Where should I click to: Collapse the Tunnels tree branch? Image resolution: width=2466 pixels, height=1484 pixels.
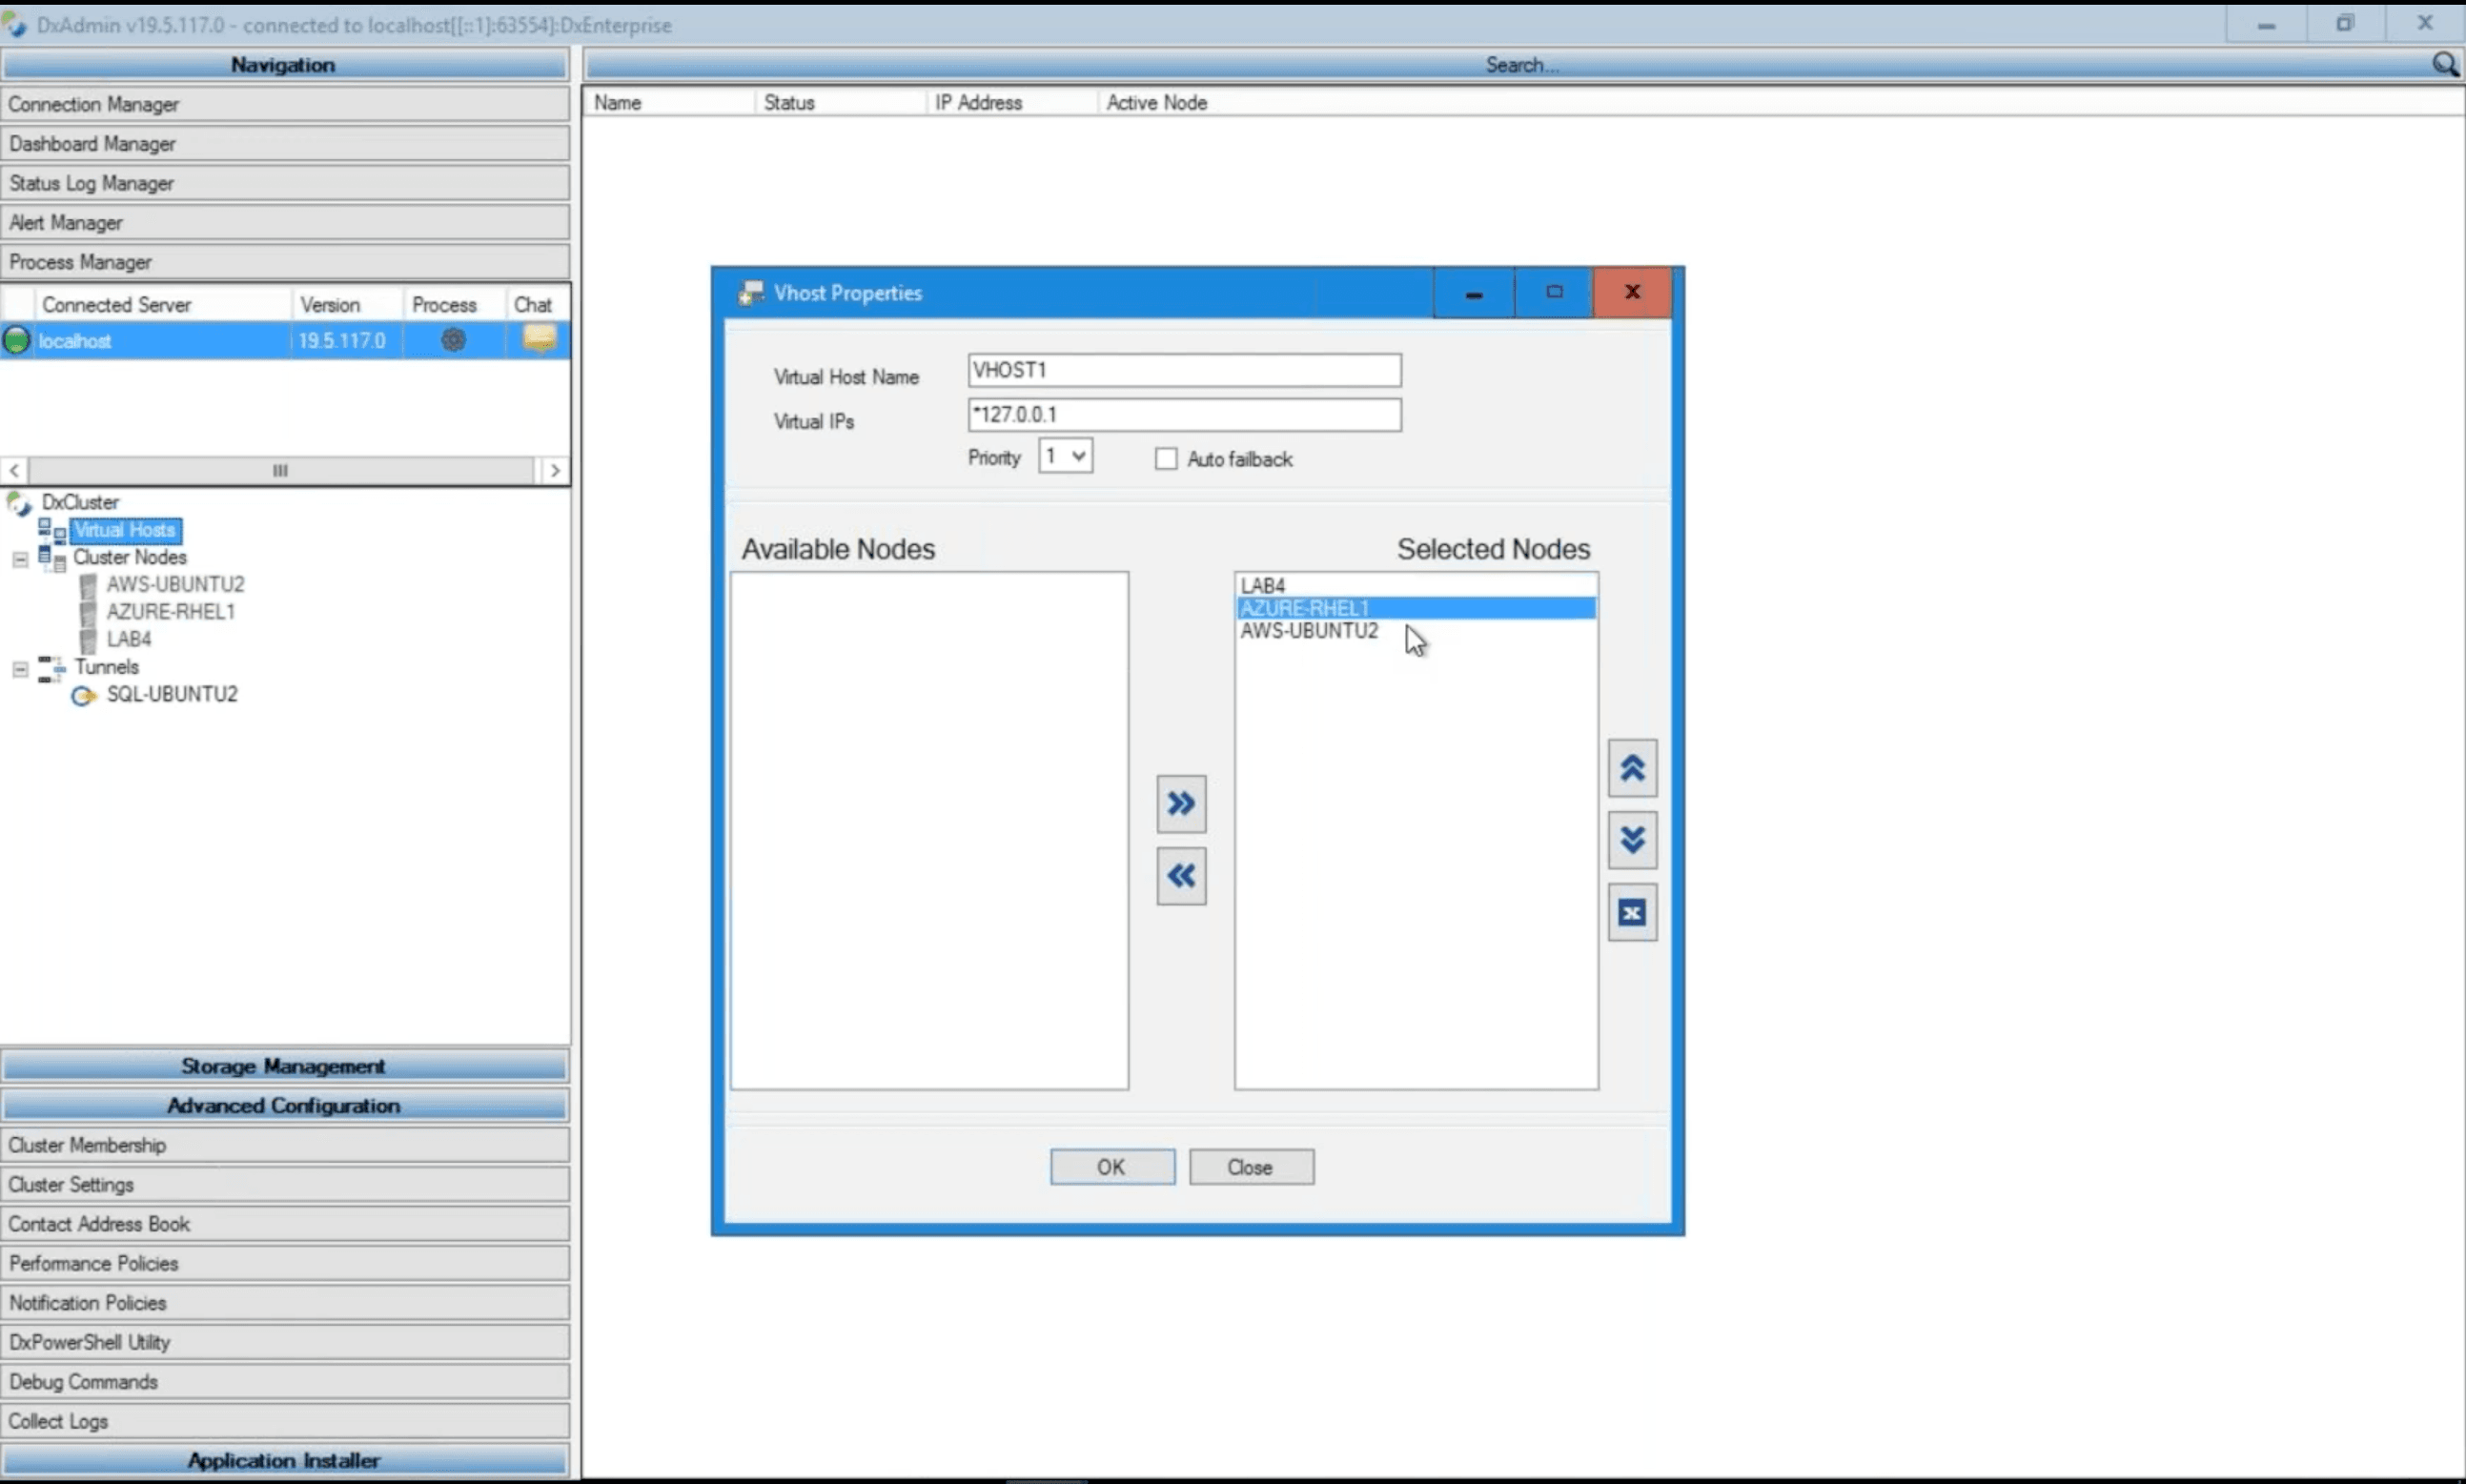[x=20, y=669]
